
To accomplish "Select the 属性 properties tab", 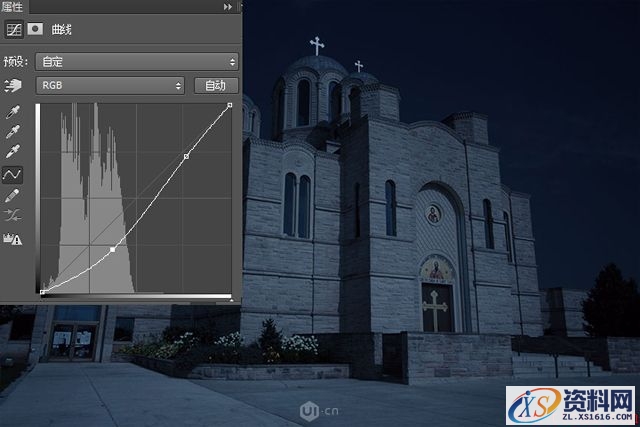I will (14, 7).
